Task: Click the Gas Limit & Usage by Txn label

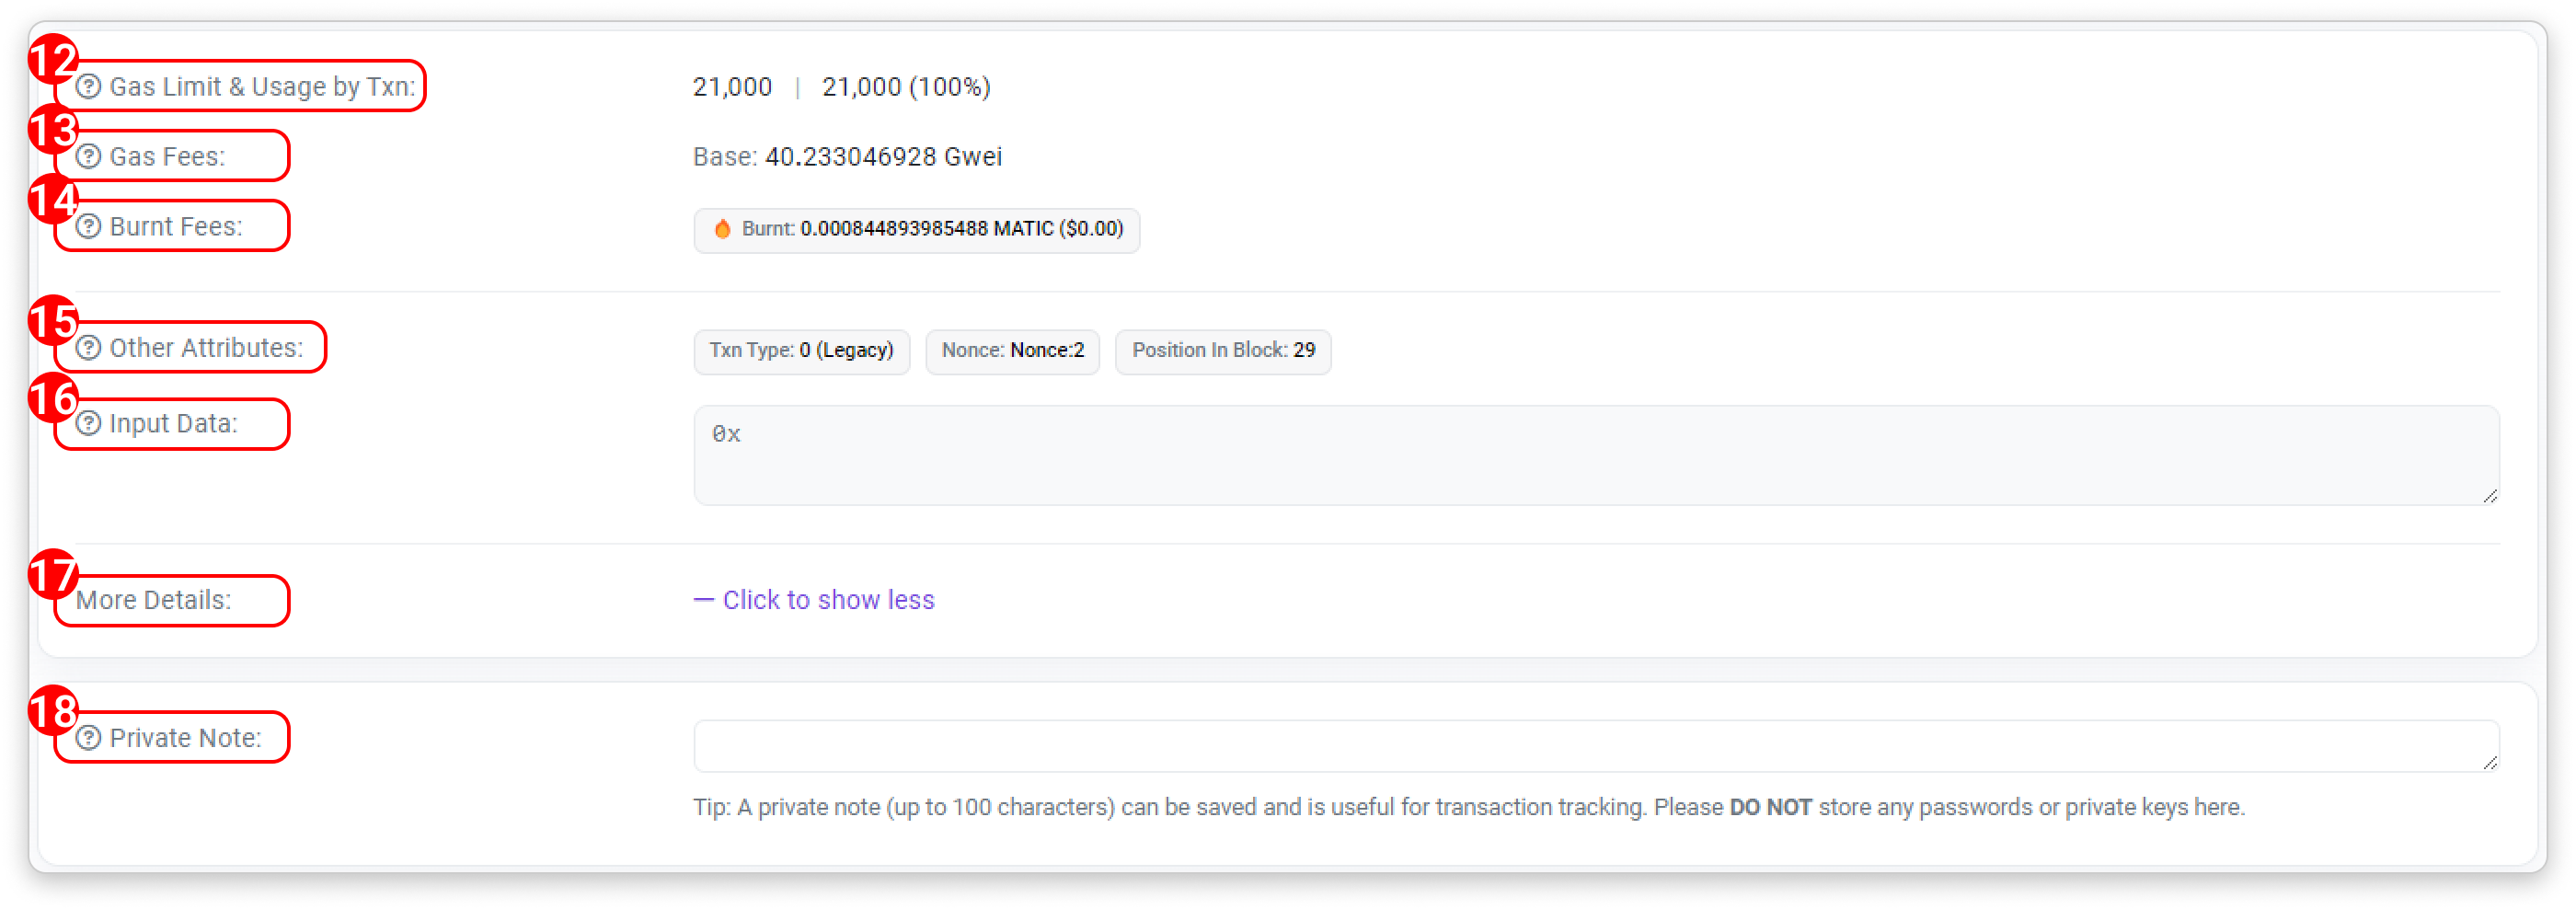Action: pos(262,87)
